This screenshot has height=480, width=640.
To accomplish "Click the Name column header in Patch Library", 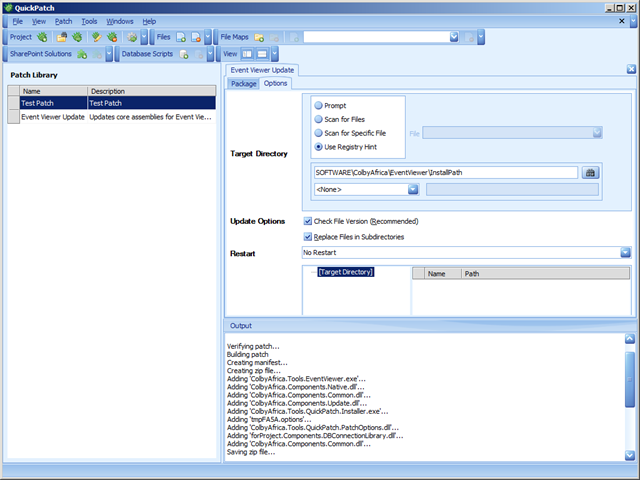I will click(53, 91).
